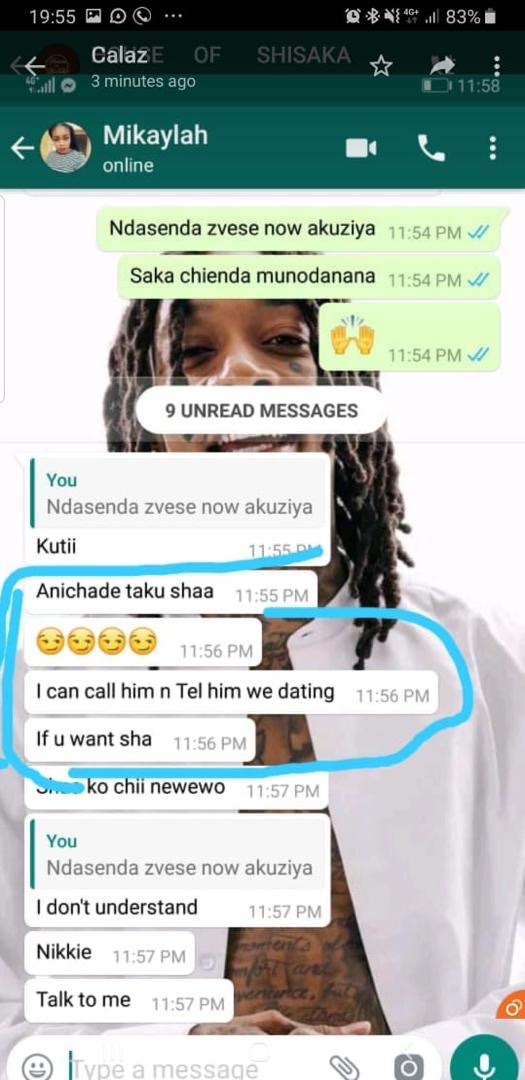The height and width of the screenshot is (1080, 525).
Task: Tap quoted reply above Kutii message
Action: point(179,495)
